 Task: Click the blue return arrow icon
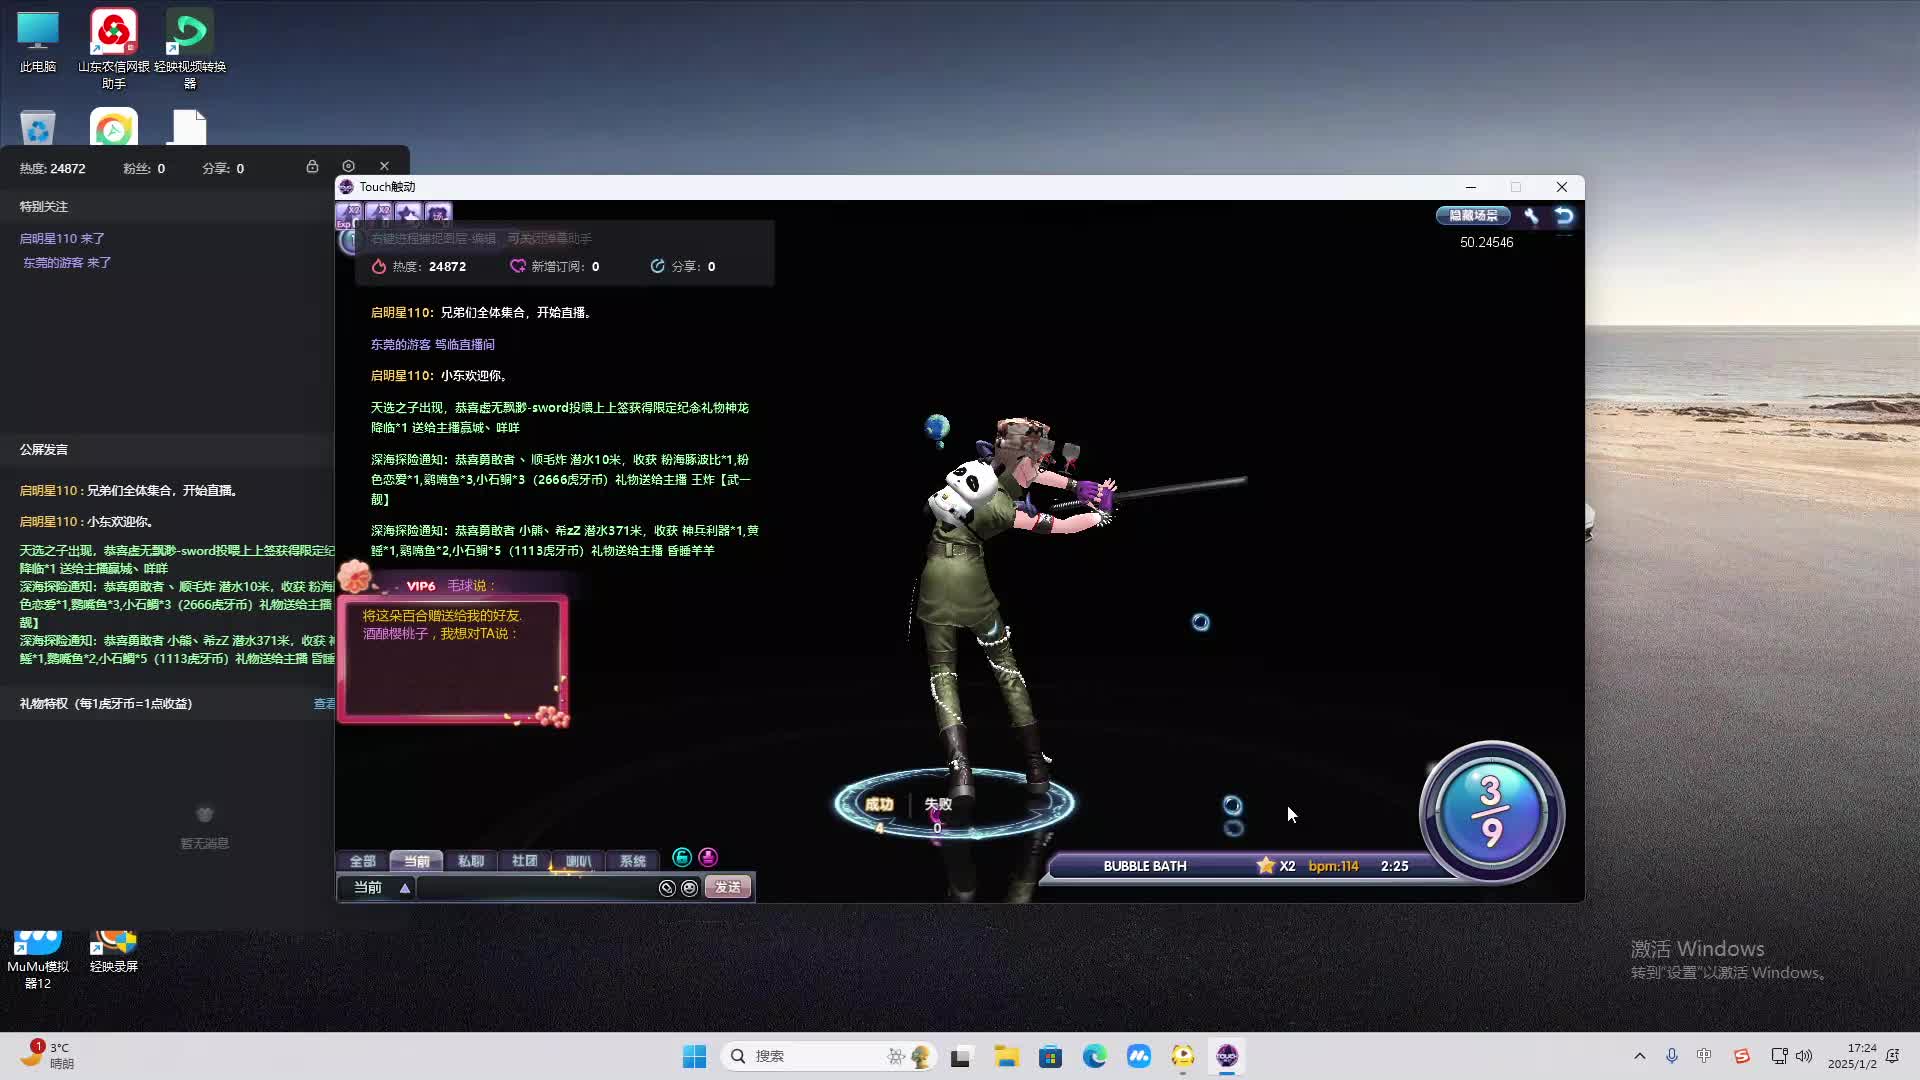1564,216
